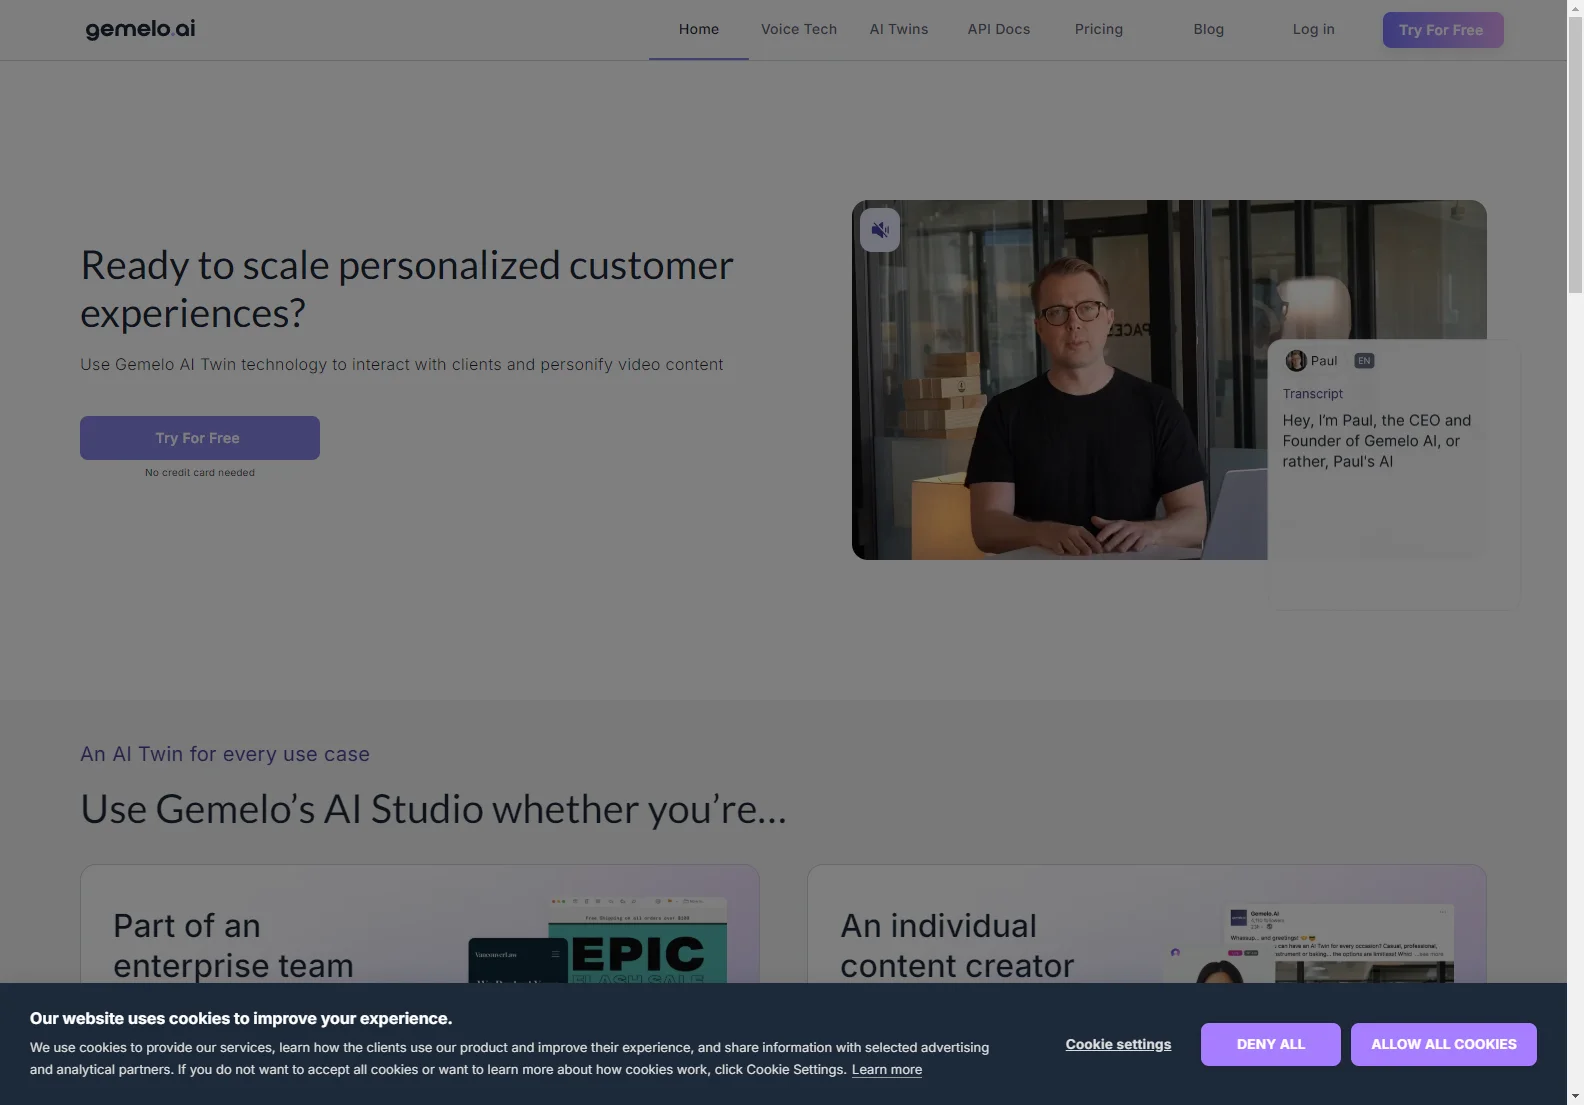Image resolution: width=1584 pixels, height=1105 pixels.
Task: Click the gemelo.ai logo
Action: click(x=140, y=29)
